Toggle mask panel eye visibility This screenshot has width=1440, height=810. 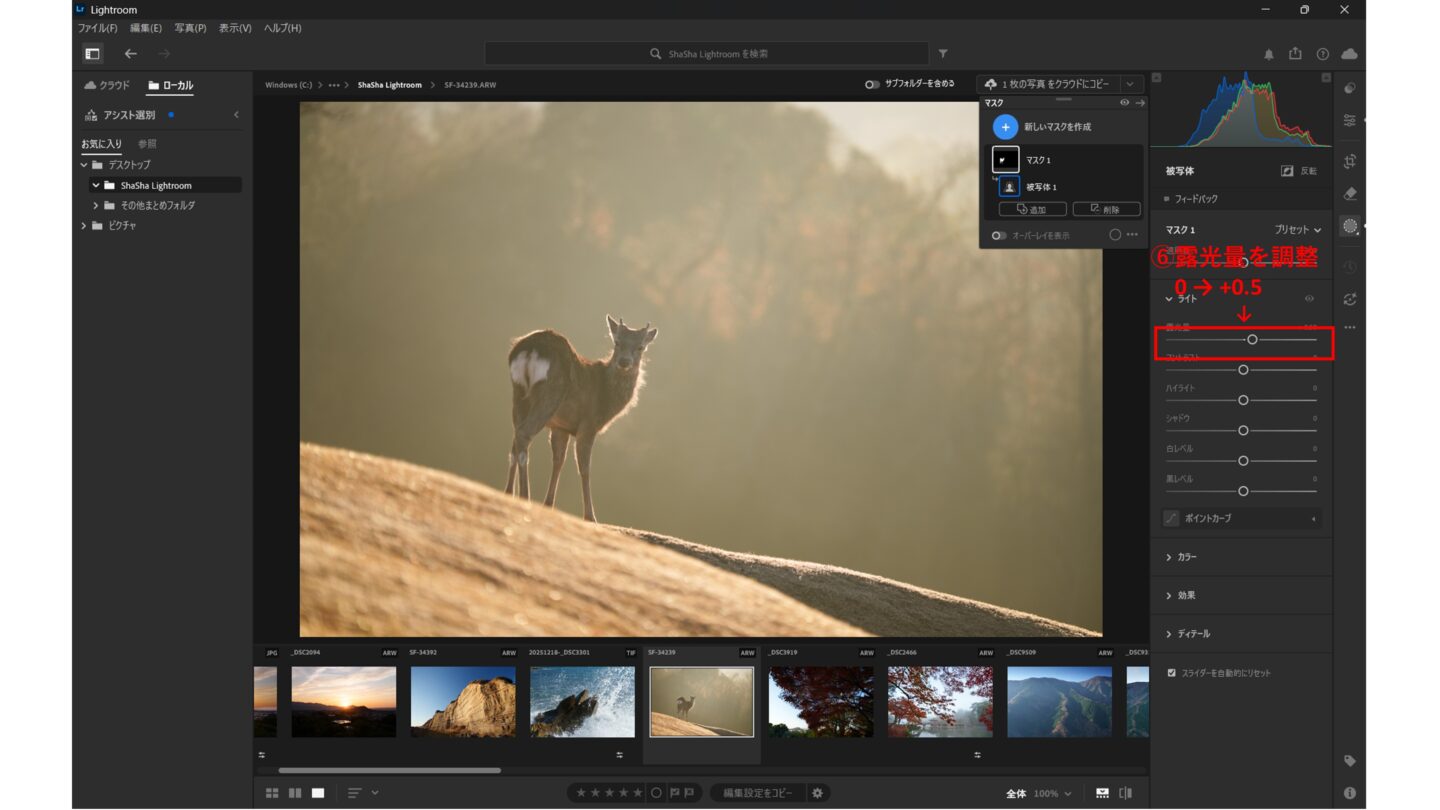click(x=1124, y=103)
